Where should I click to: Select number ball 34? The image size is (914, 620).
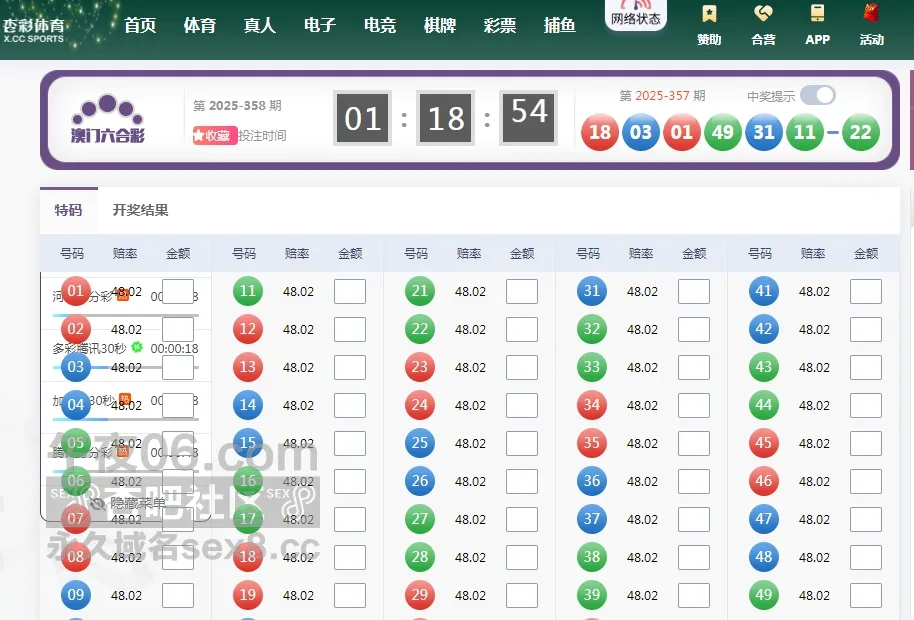click(592, 404)
